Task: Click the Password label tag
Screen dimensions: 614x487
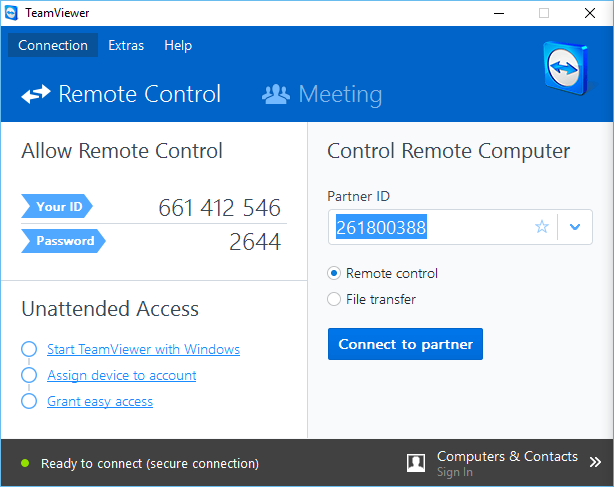Action: pyautogui.click(x=63, y=241)
